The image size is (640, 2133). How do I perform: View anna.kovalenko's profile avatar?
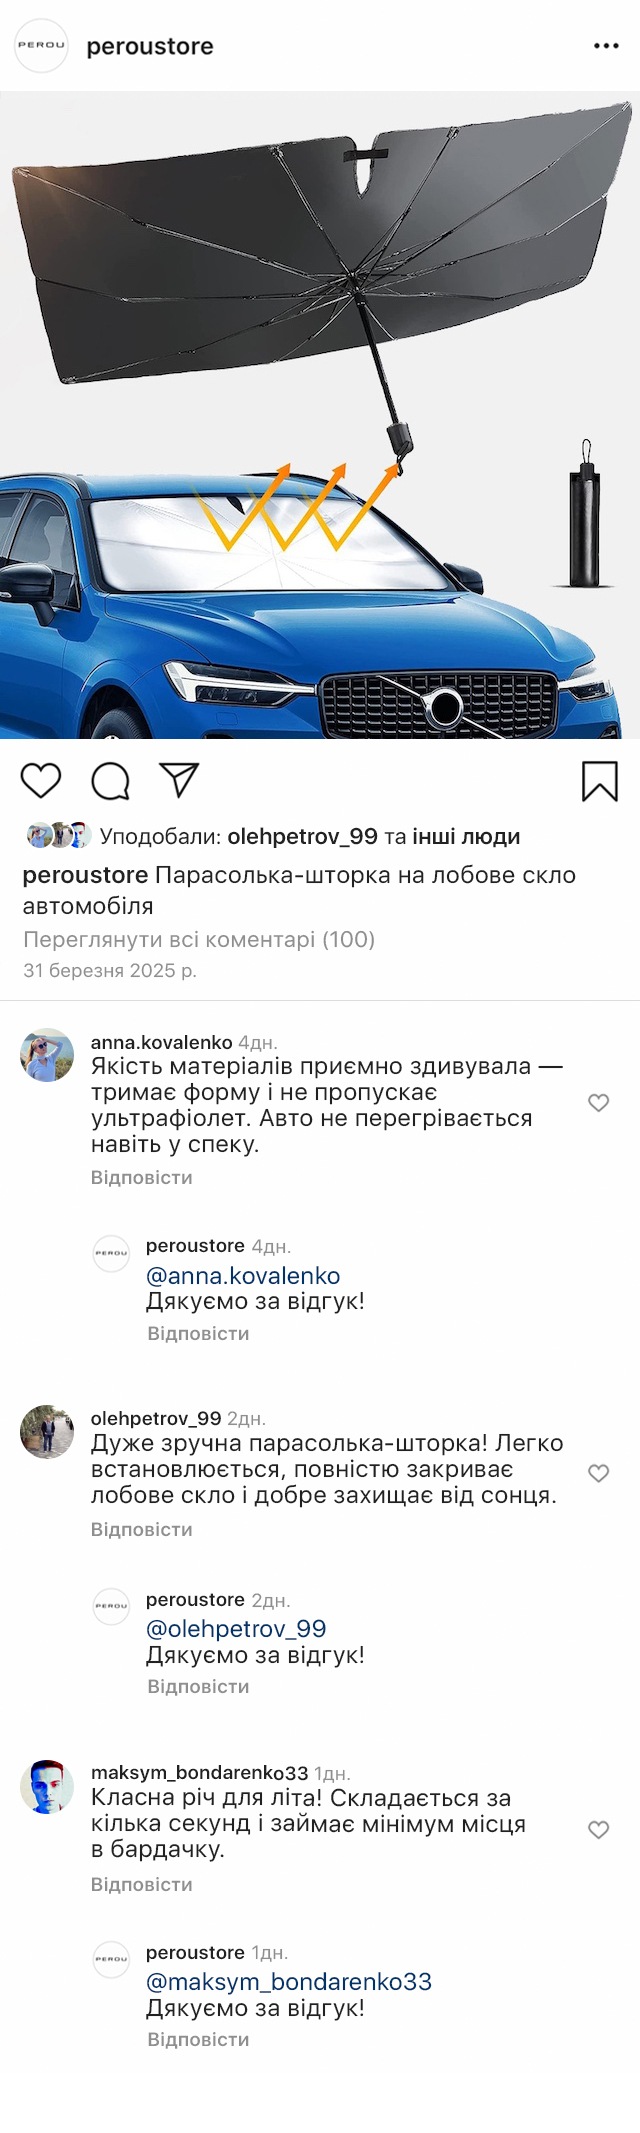[x=47, y=1055]
